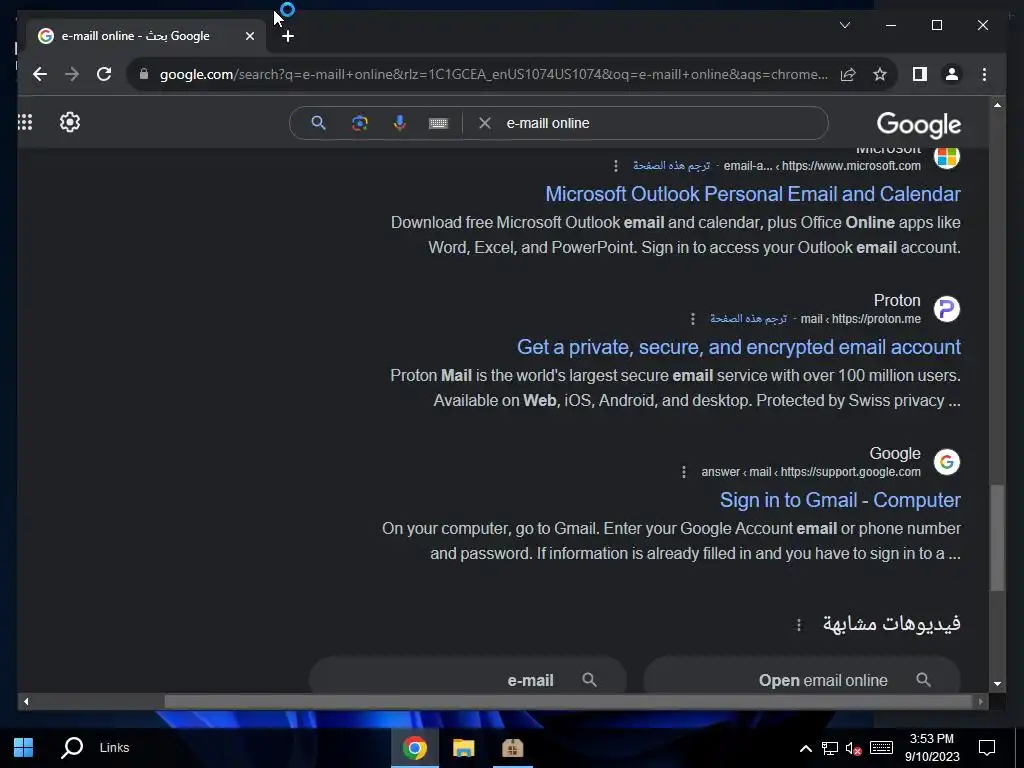Open File Explorer from taskbar
The image size is (1024, 768).
click(x=464, y=748)
